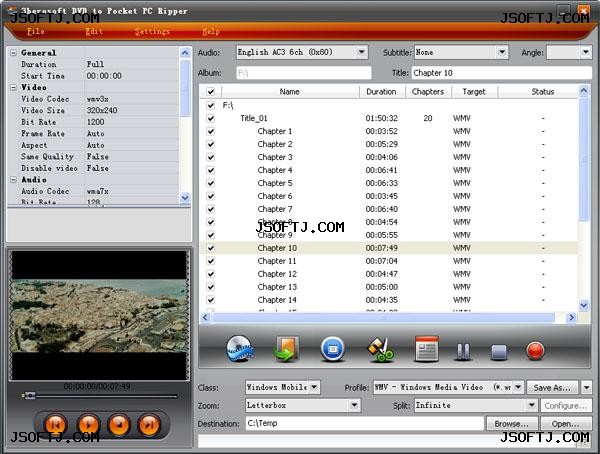Uncheck the Chapter 10 checkbox
This screenshot has width=600, height=454.
pyautogui.click(x=210, y=248)
